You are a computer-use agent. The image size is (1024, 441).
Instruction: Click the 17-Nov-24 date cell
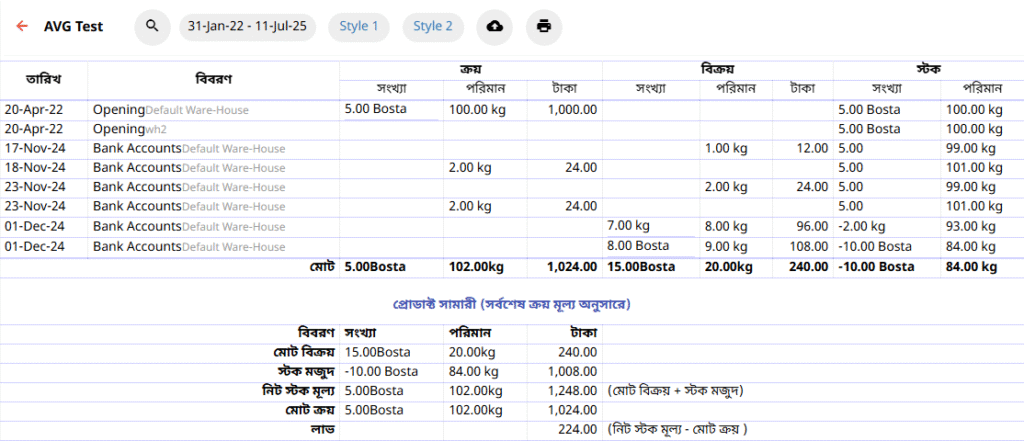pos(35,149)
